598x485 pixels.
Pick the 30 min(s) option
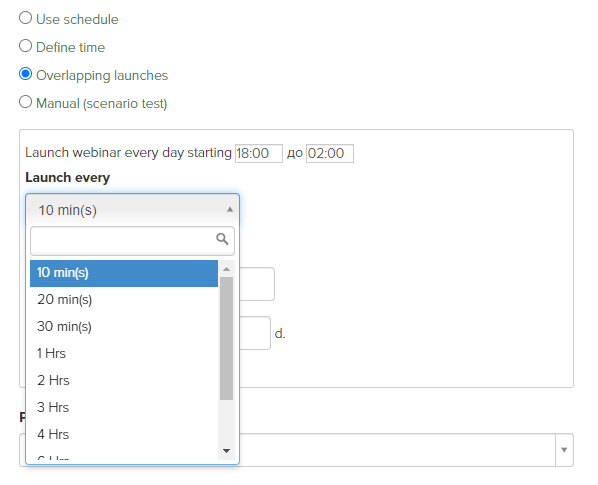click(124, 327)
